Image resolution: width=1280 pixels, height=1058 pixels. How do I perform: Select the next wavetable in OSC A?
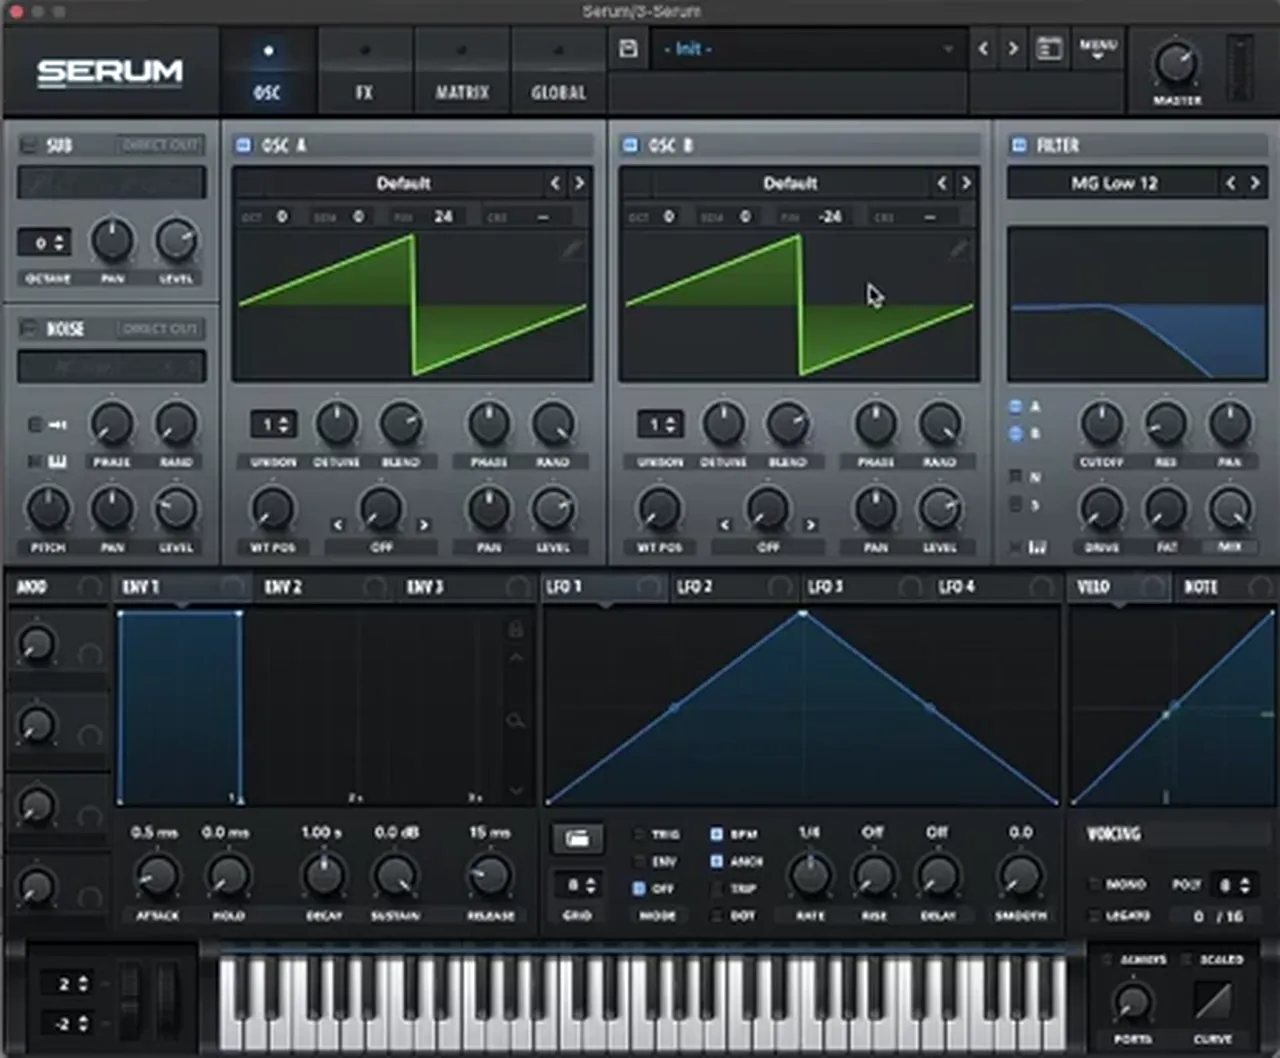click(579, 183)
